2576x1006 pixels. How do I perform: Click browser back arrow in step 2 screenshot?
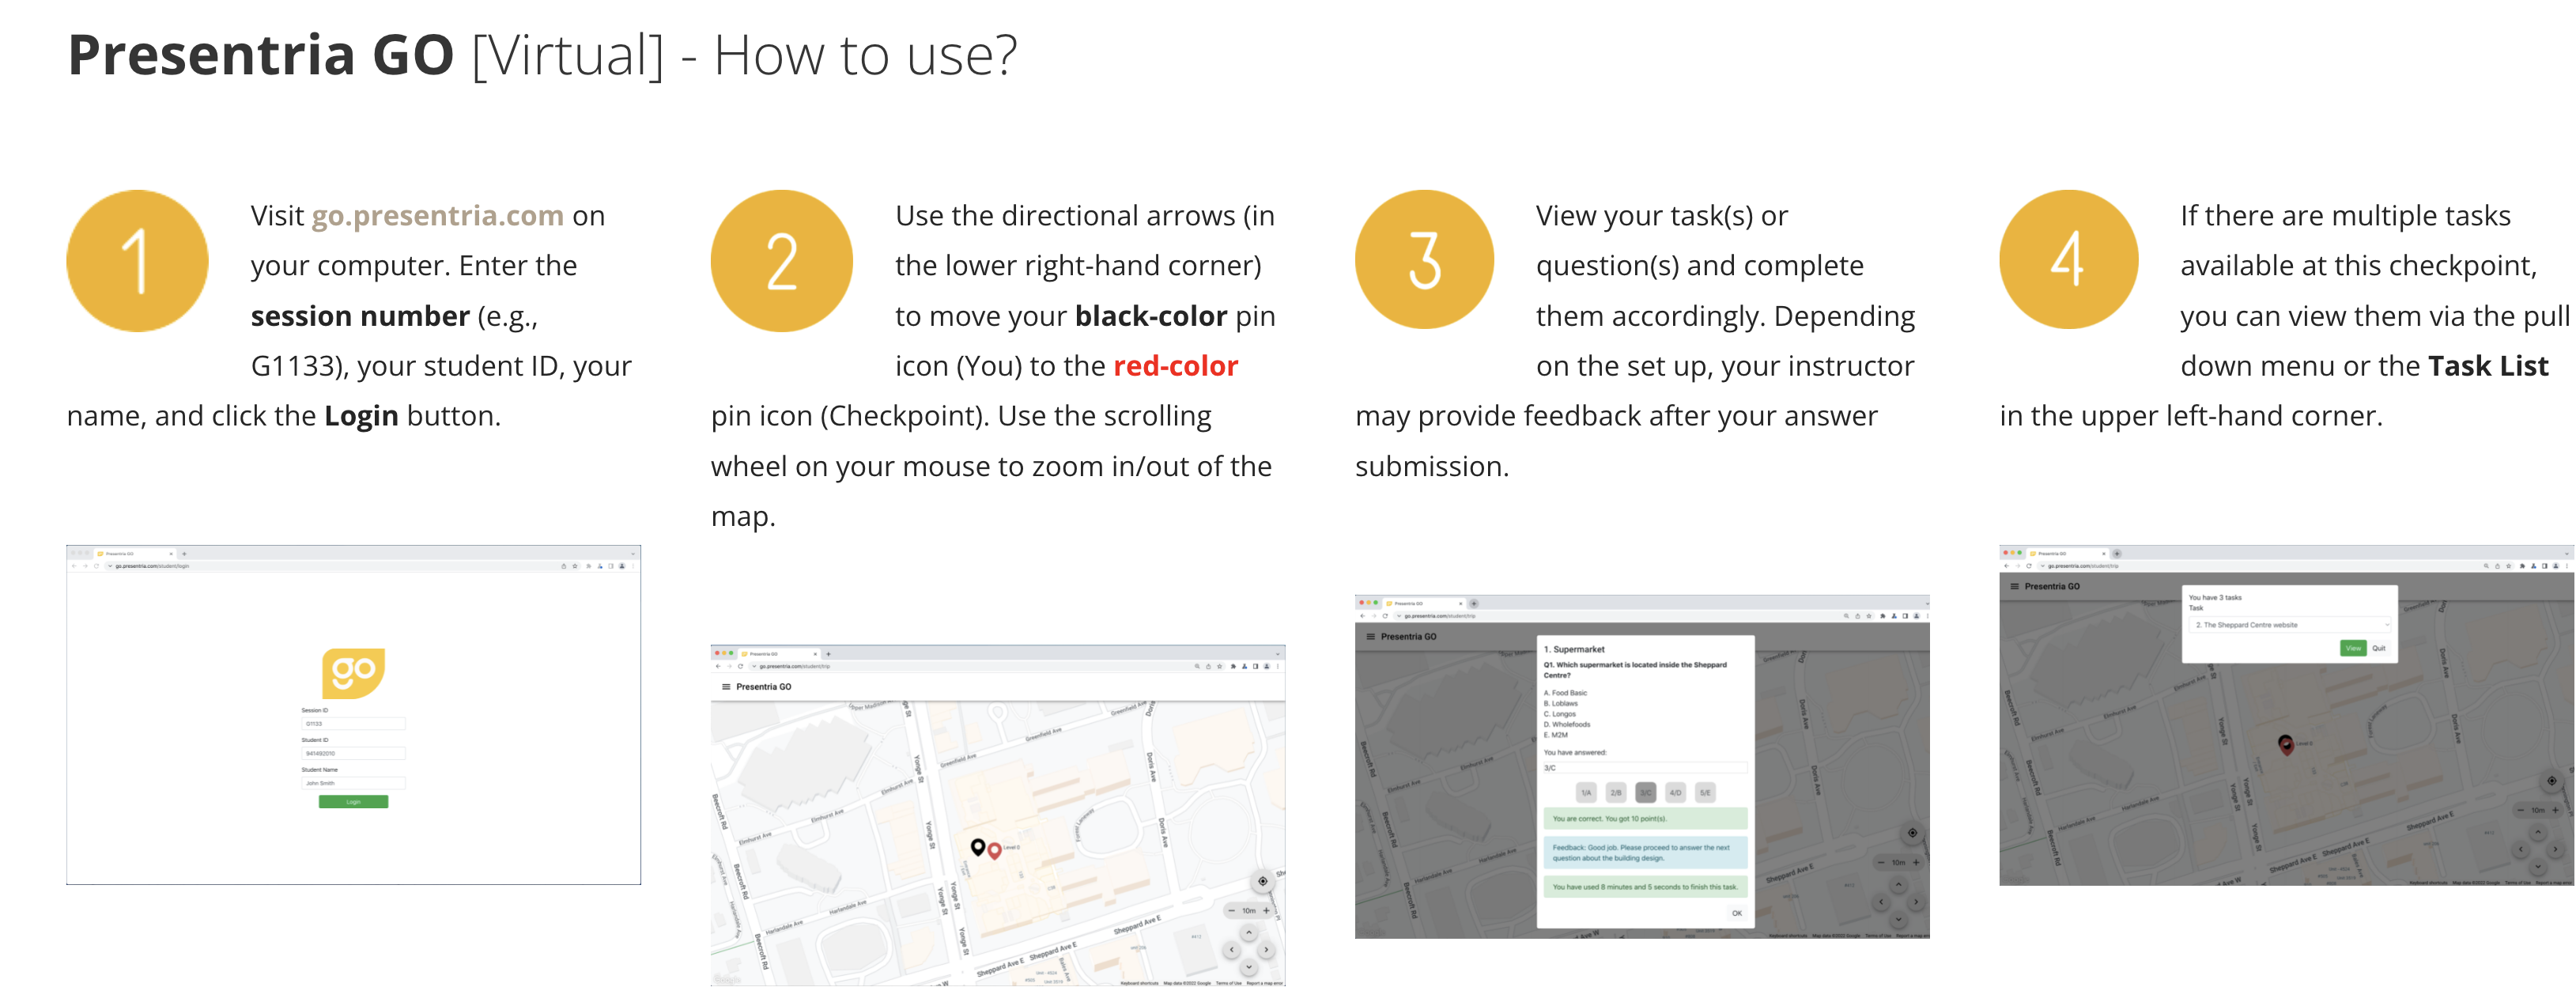click(x=718, y=666)
